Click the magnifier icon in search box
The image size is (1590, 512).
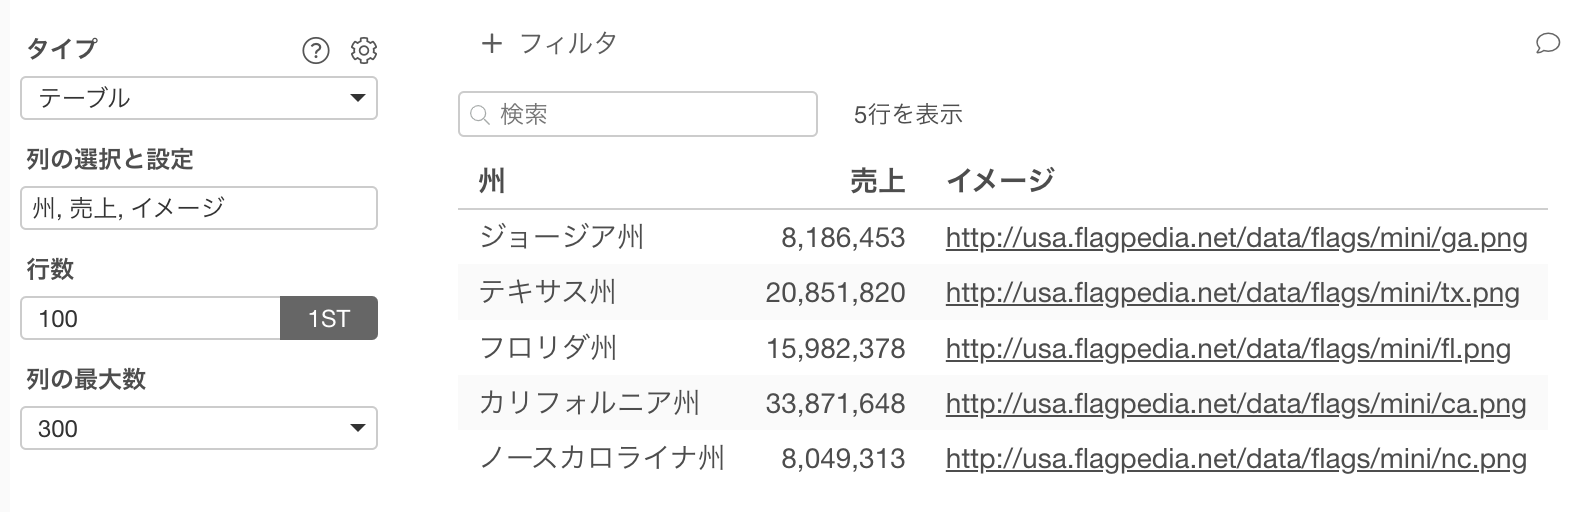480,115
